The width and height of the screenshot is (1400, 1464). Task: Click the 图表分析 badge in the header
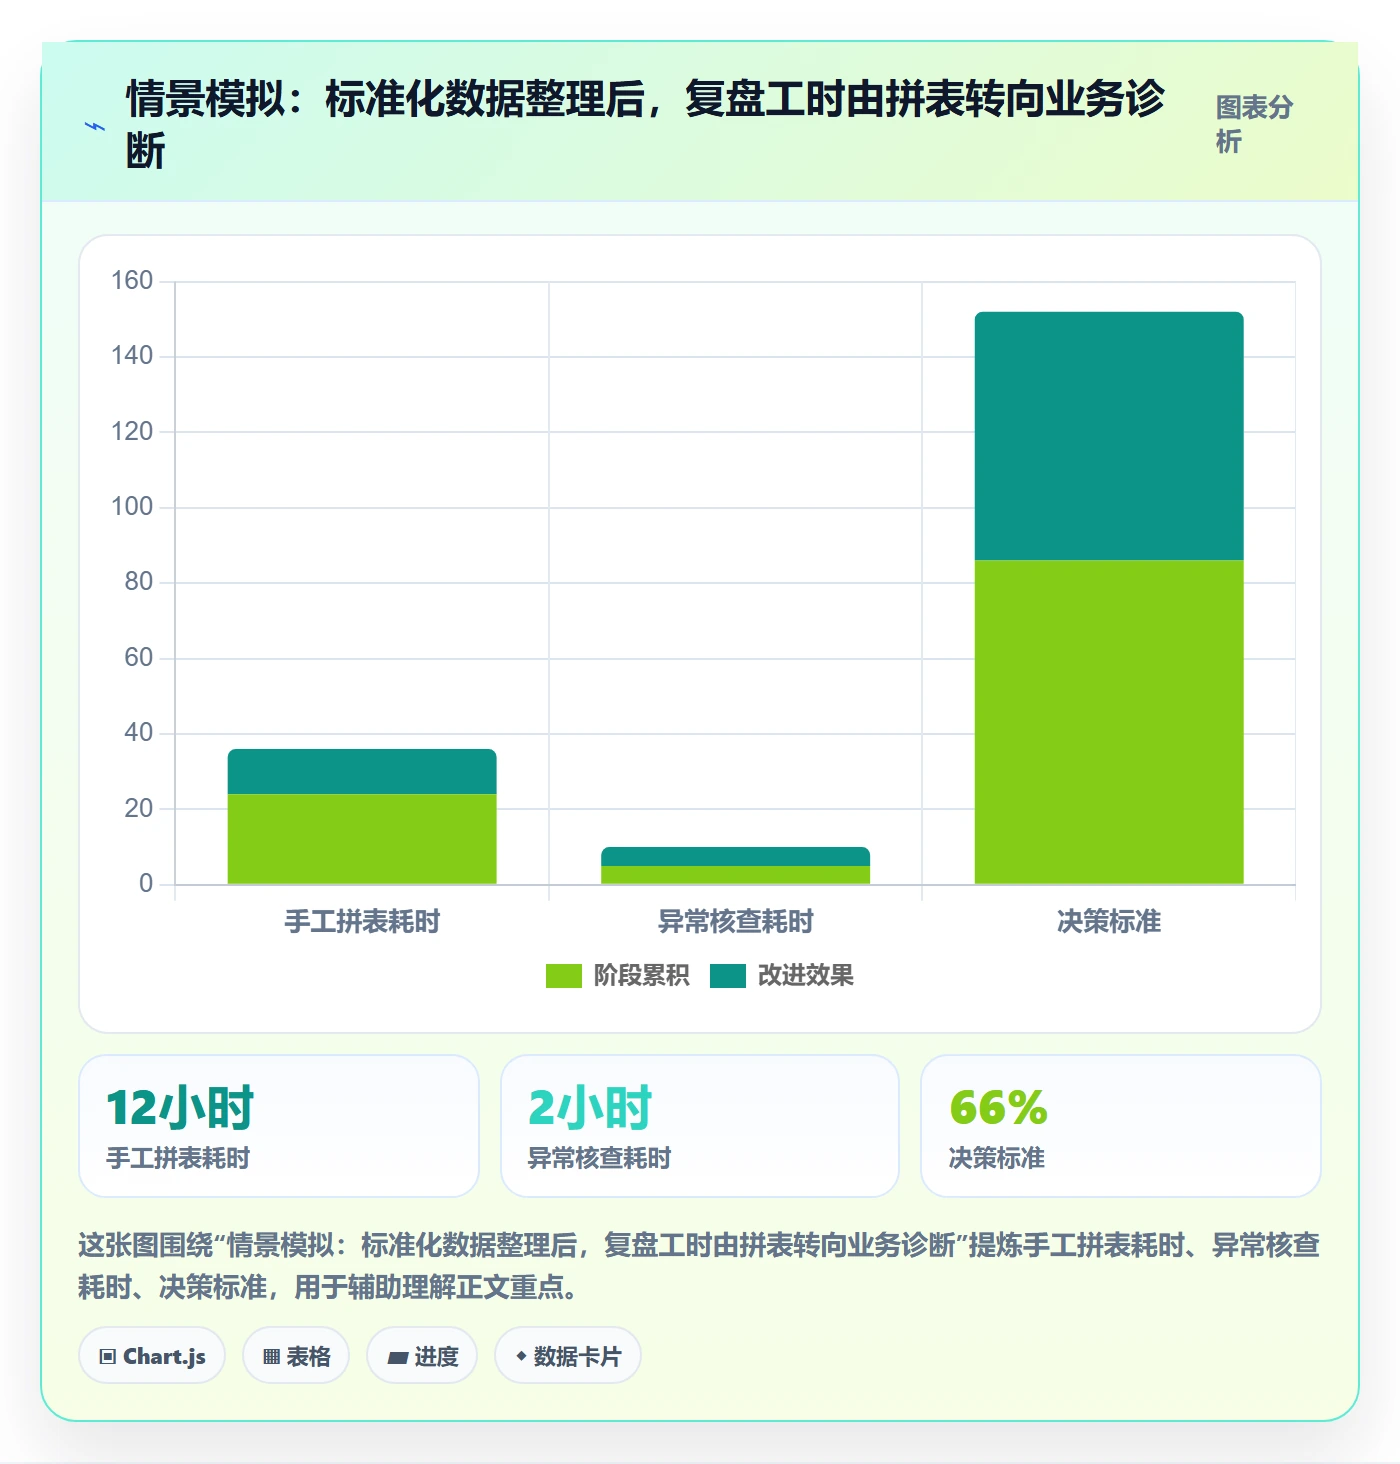[1255, 124]
